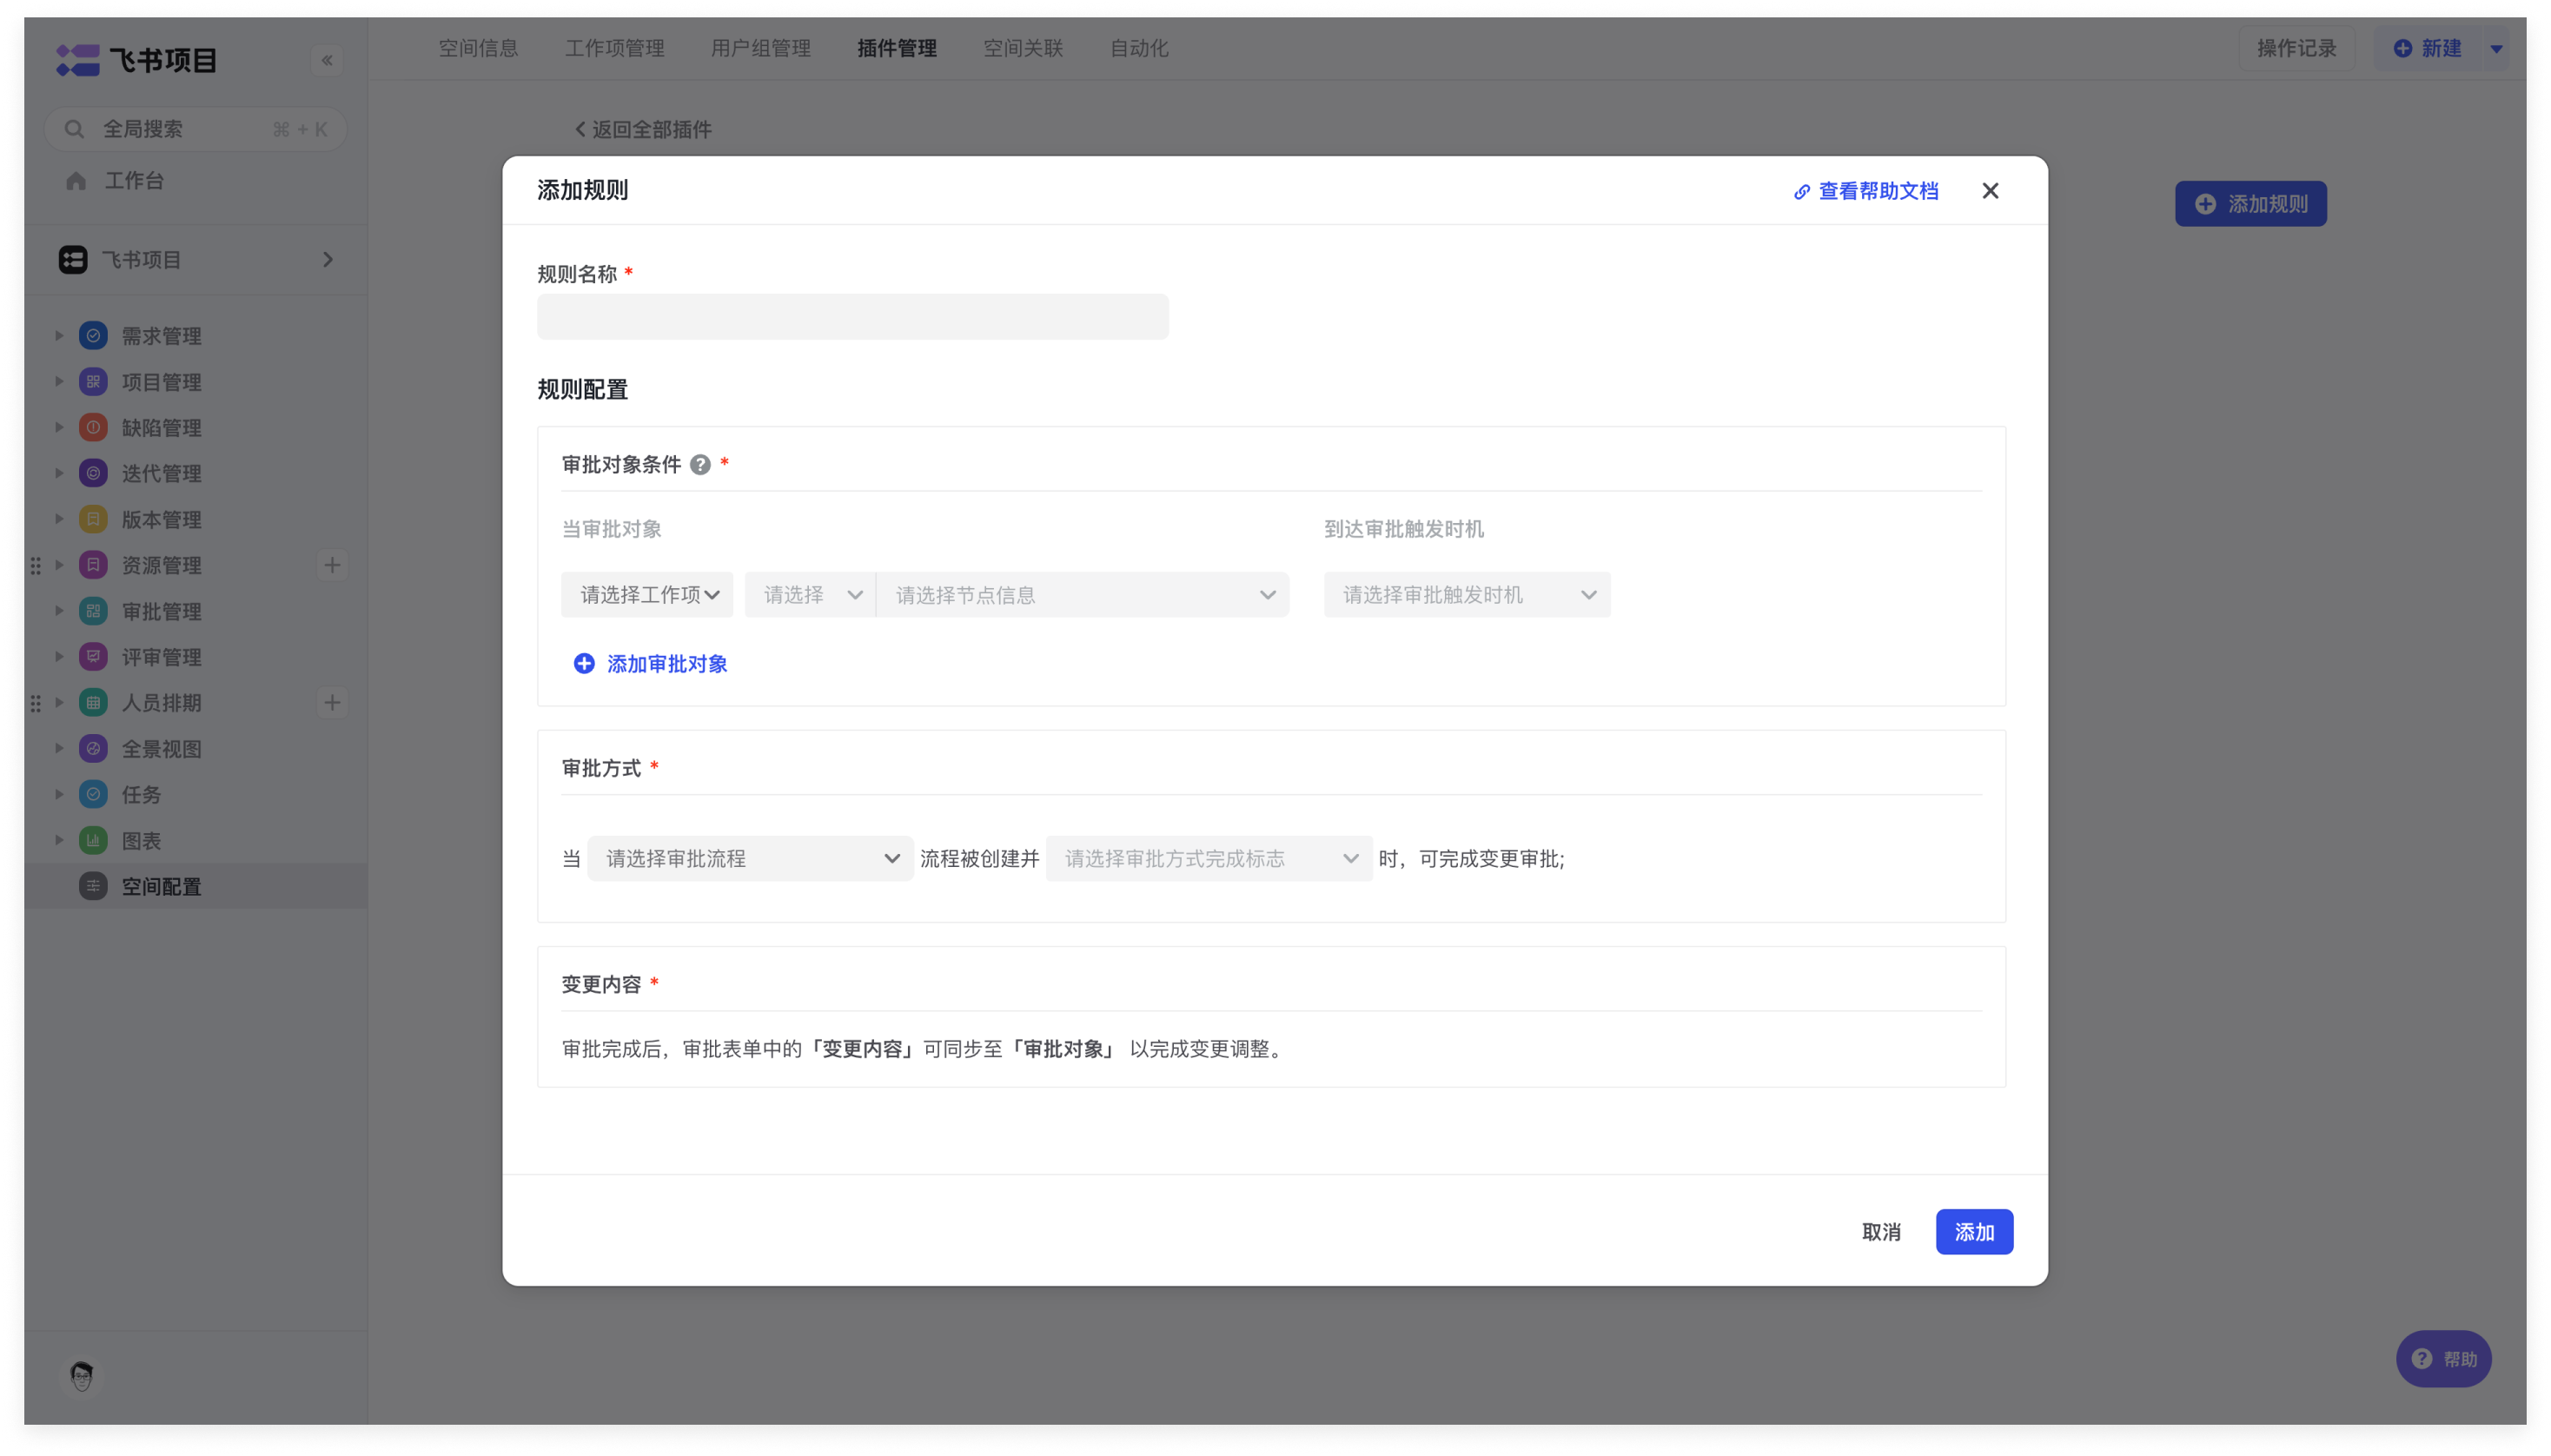Screen dimensions: 2551x1456
Task: Open the user avatar at bottom left
Action: coord(82,1376)
